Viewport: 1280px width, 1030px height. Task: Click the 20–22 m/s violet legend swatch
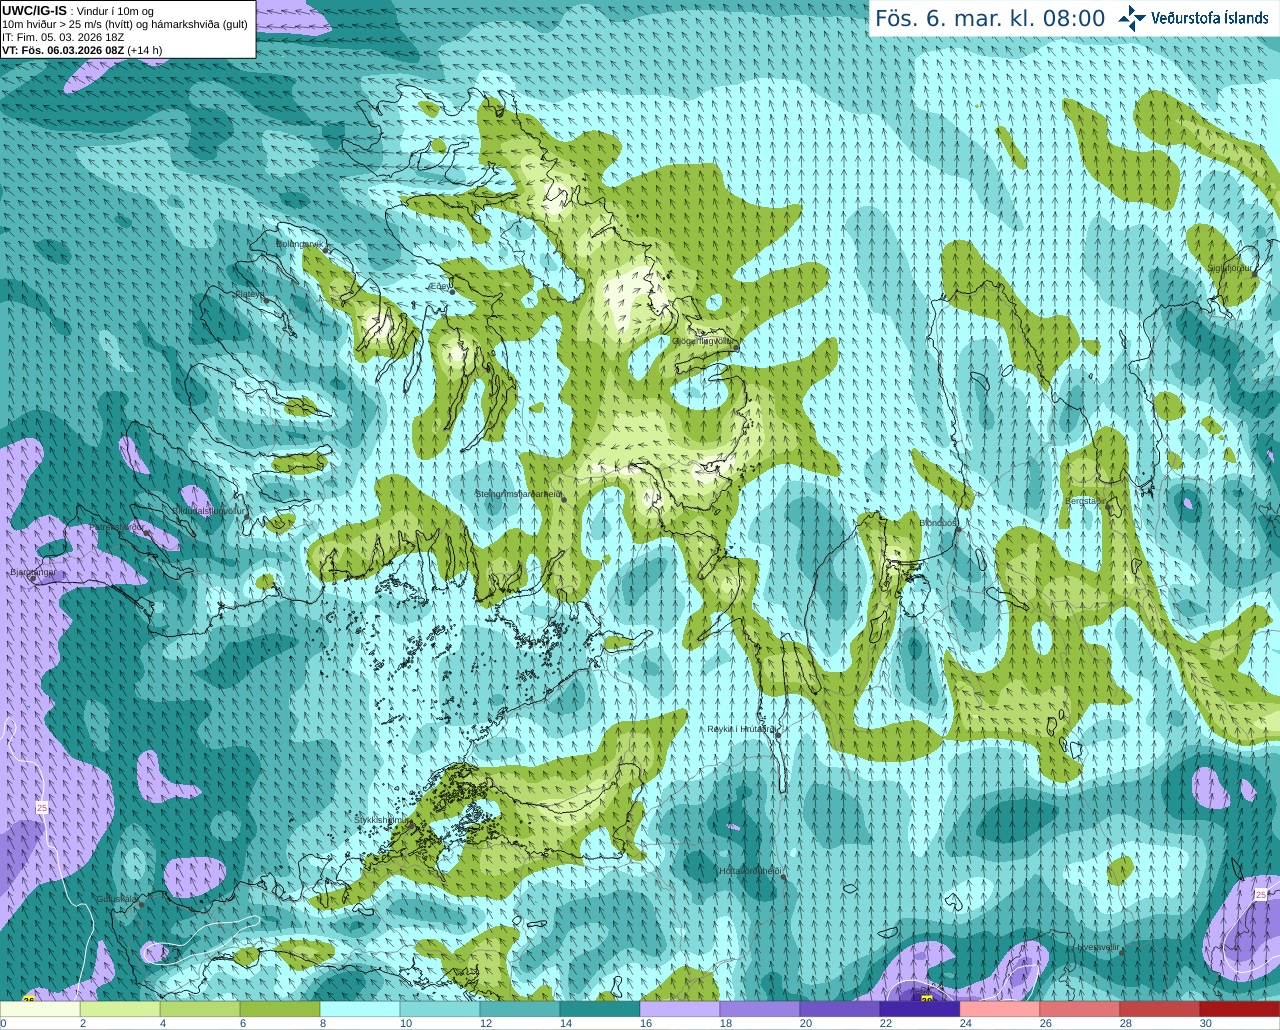[x=840, y=1009]
